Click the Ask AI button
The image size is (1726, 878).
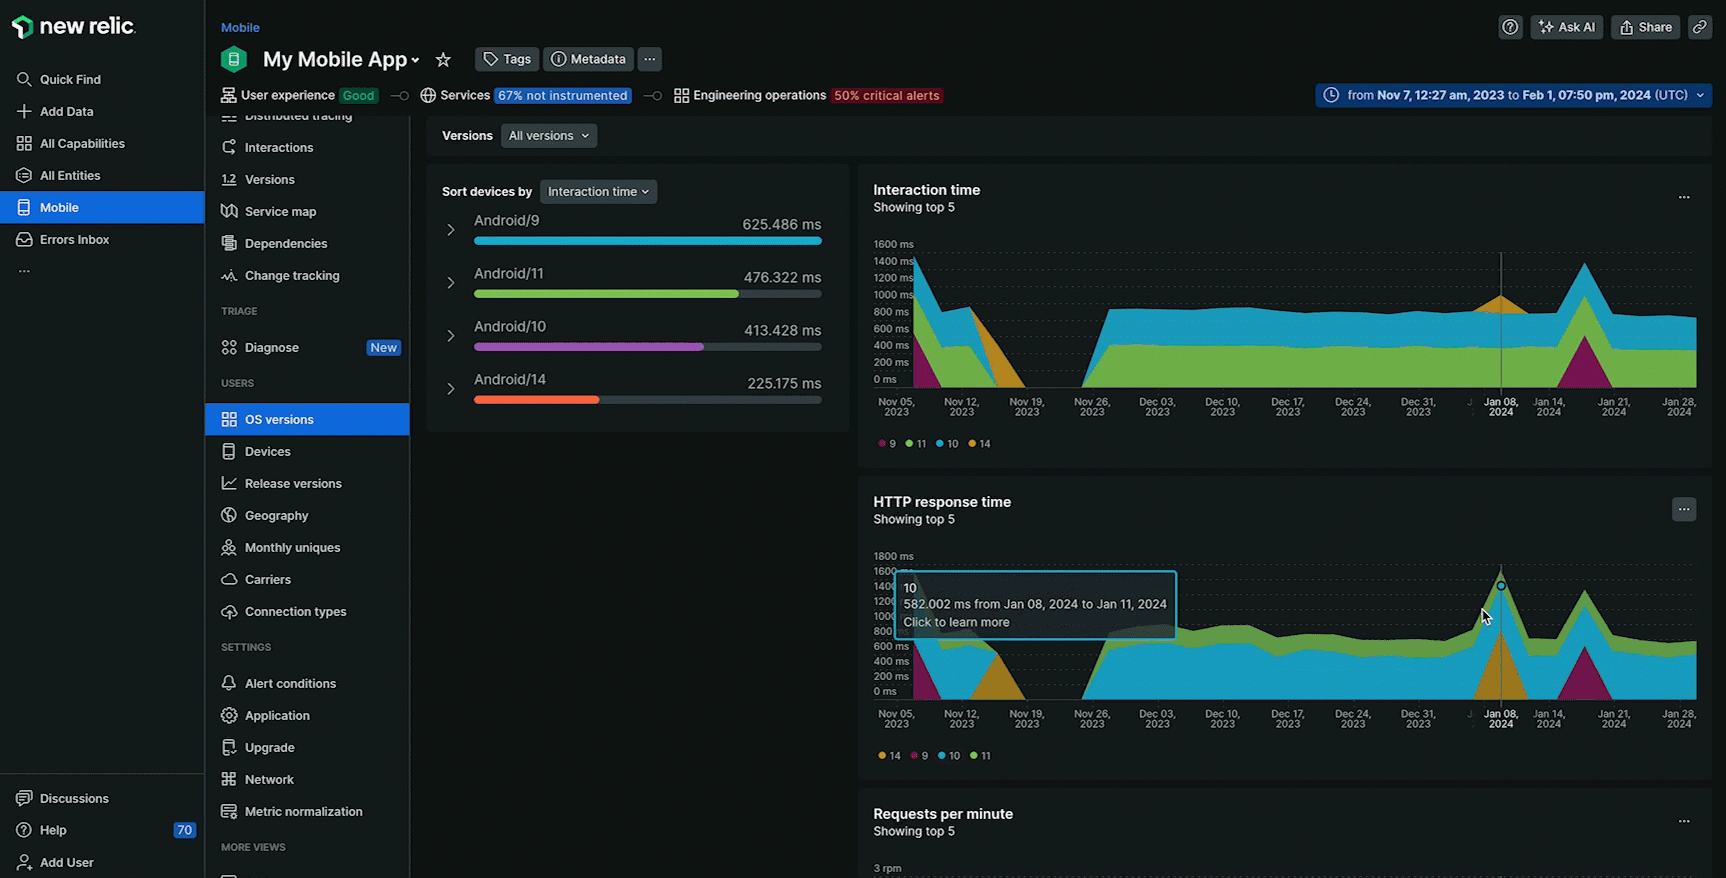pyautogui.click(x=1567, y=27)
